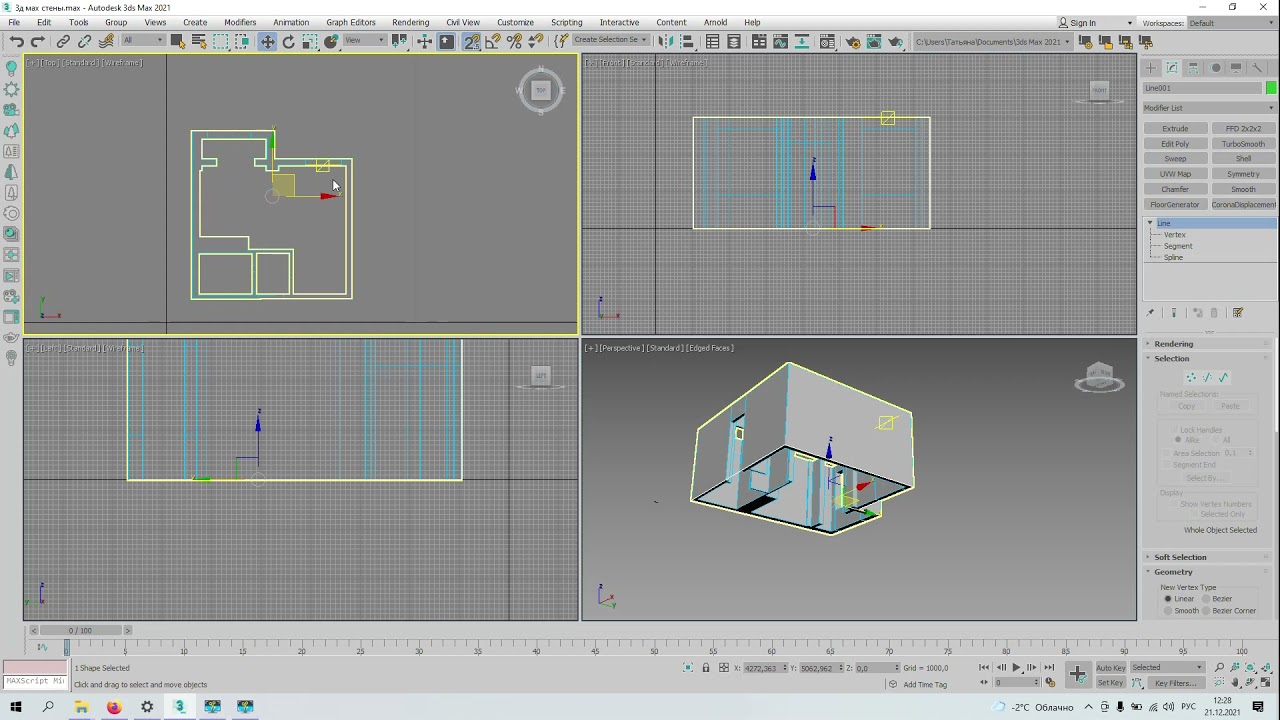Select Smooth new vertex type
The image size is (1280, 720).
tap(1181, 611)
